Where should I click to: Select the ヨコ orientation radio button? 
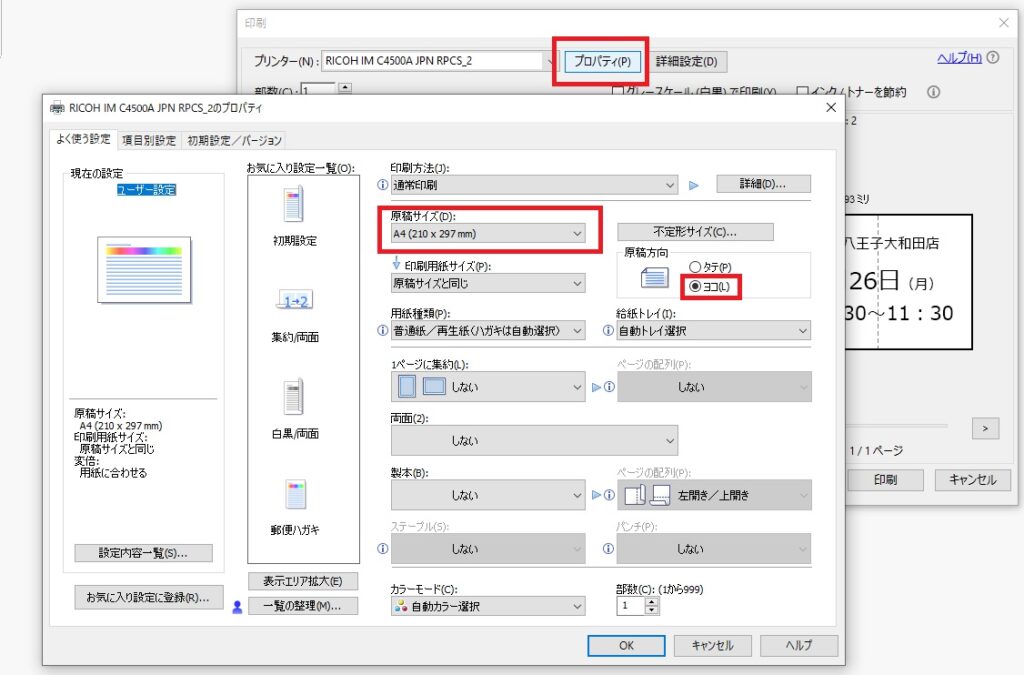pos(696,286)
